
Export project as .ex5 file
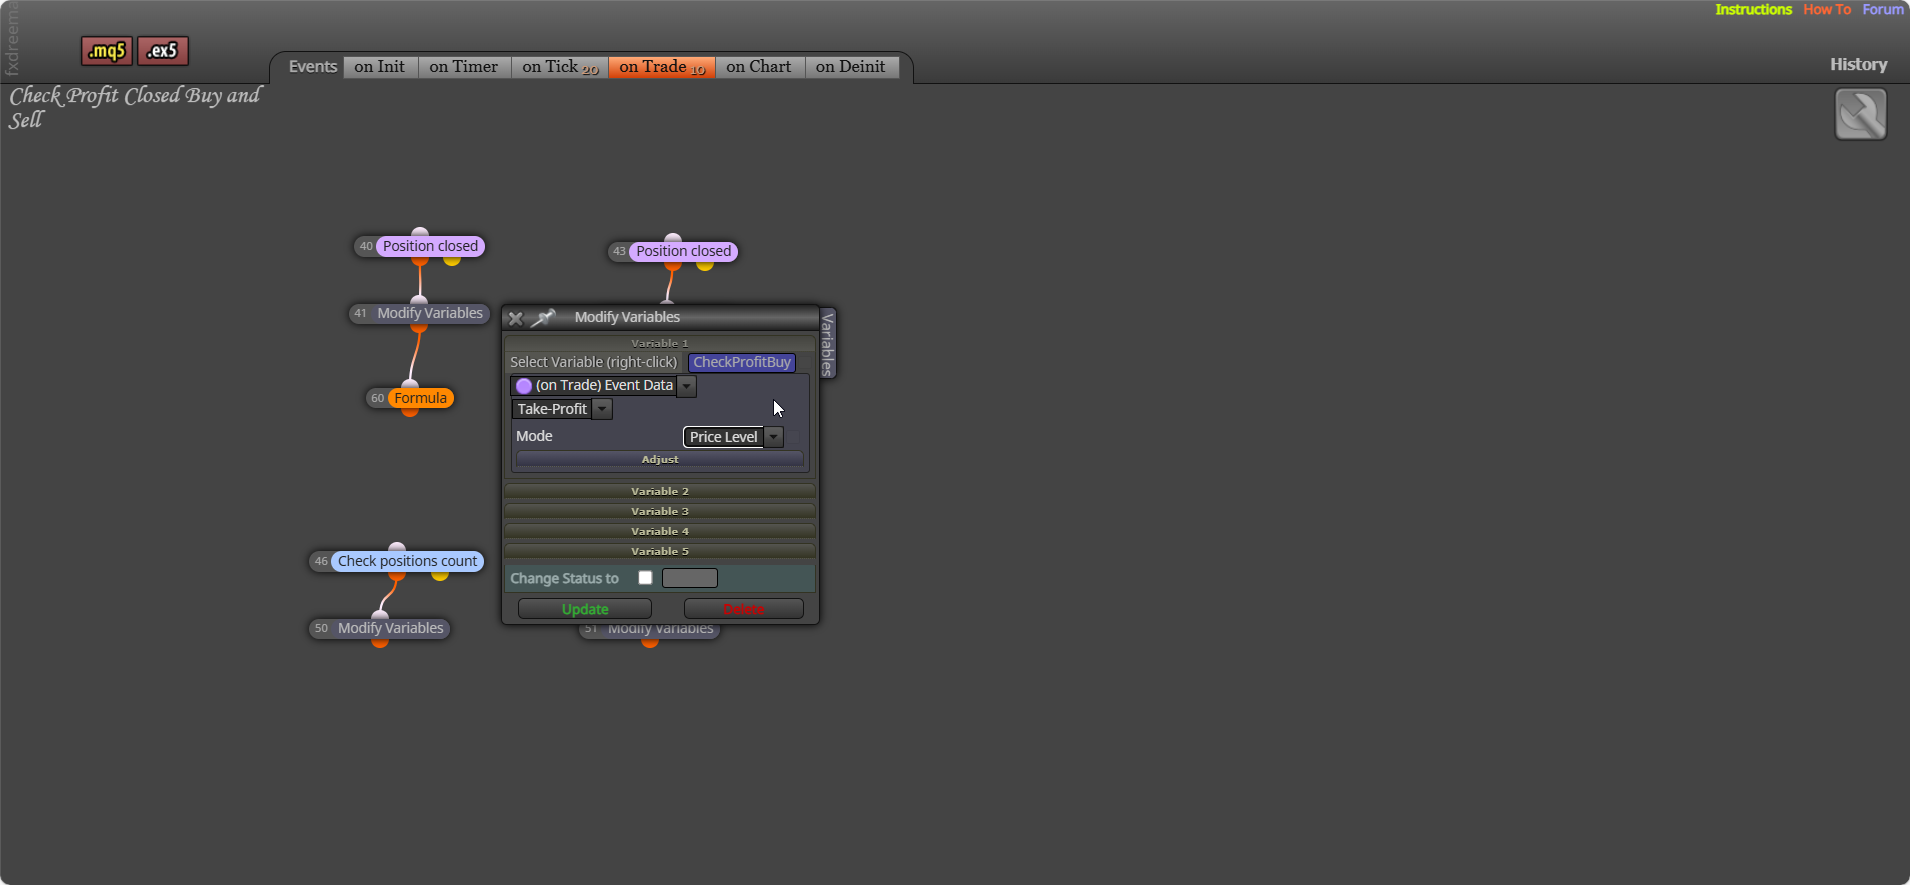click(x=163, y=51)
